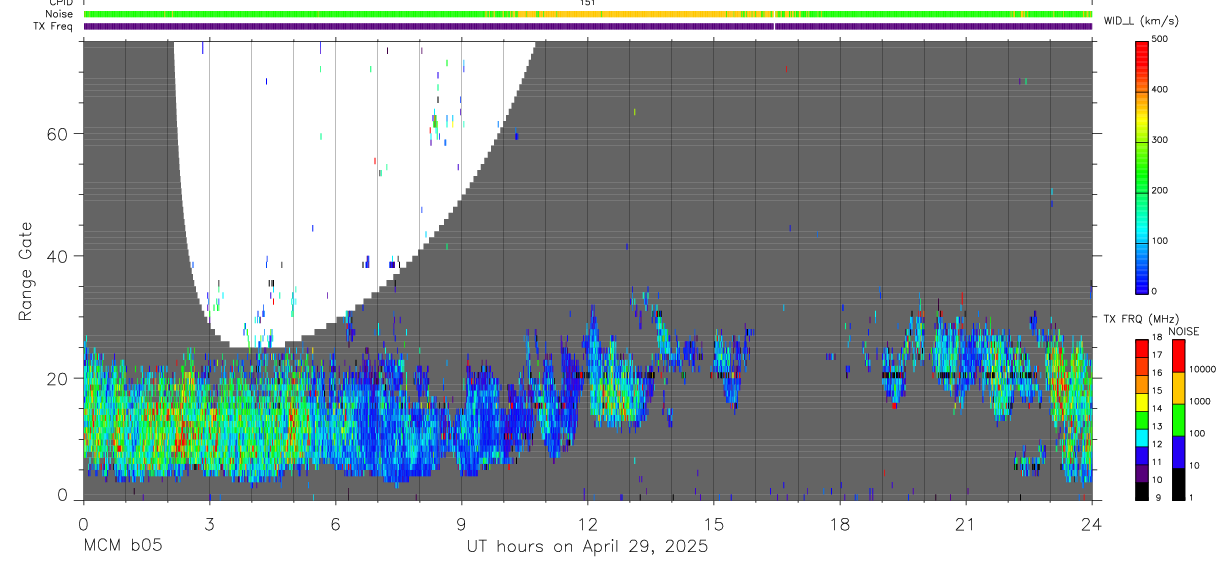
Task: Select the 18 label on TX FRQ legend
Action: pyautogui.click(x=1158, y=337)
